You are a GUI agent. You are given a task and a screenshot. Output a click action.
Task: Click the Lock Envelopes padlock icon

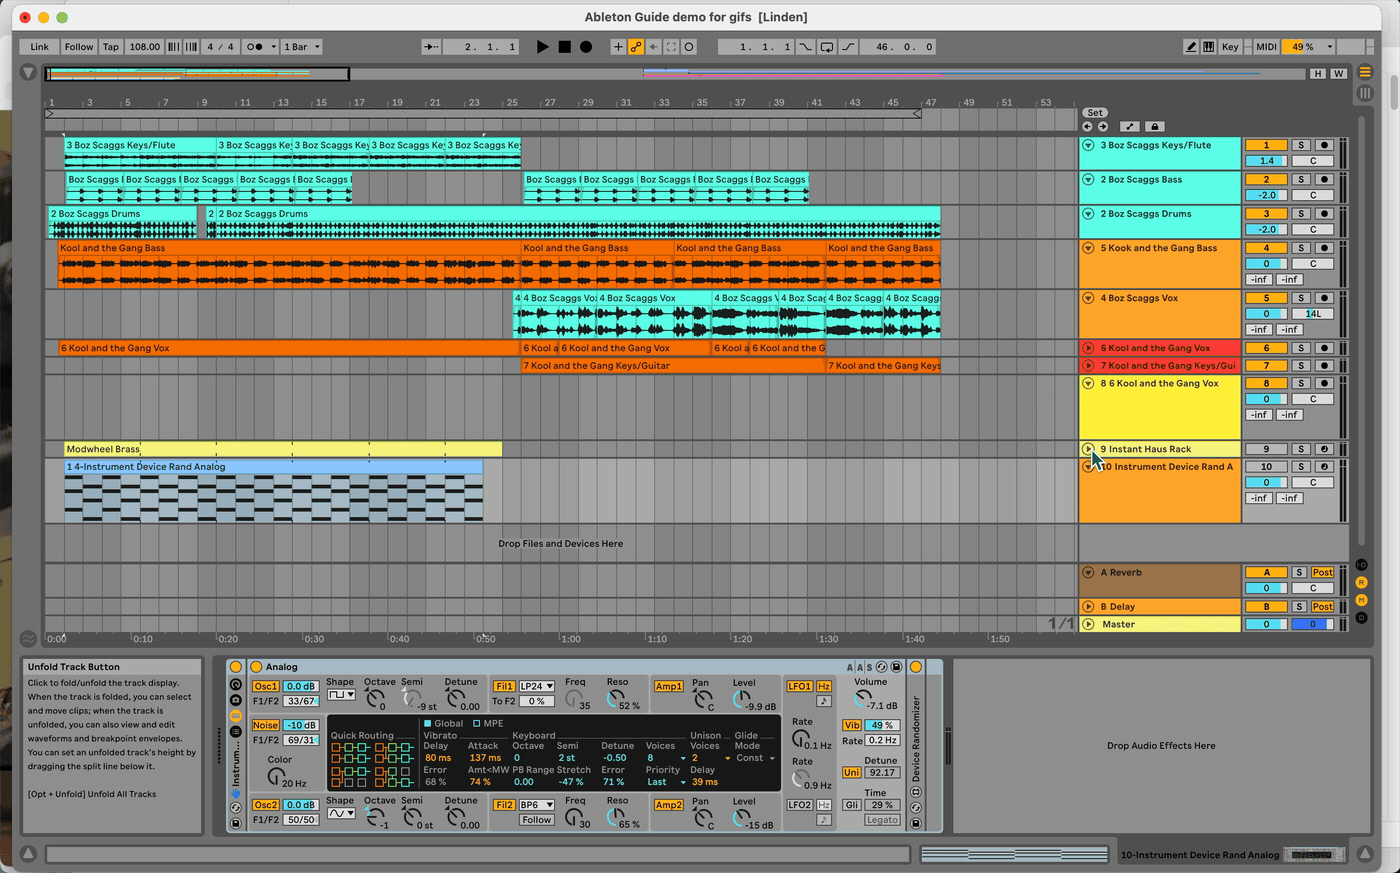tap(1154, 127)
